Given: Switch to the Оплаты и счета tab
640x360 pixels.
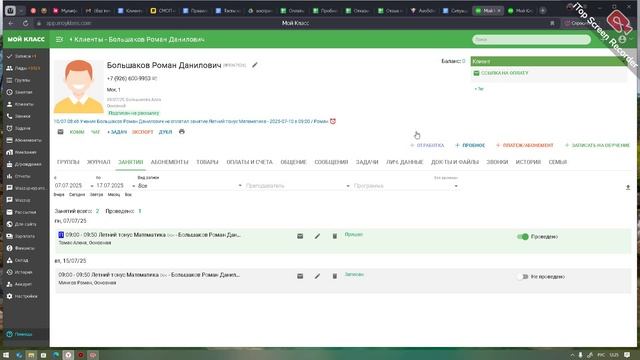Looking at the screenshot, I should click(249, 162).
